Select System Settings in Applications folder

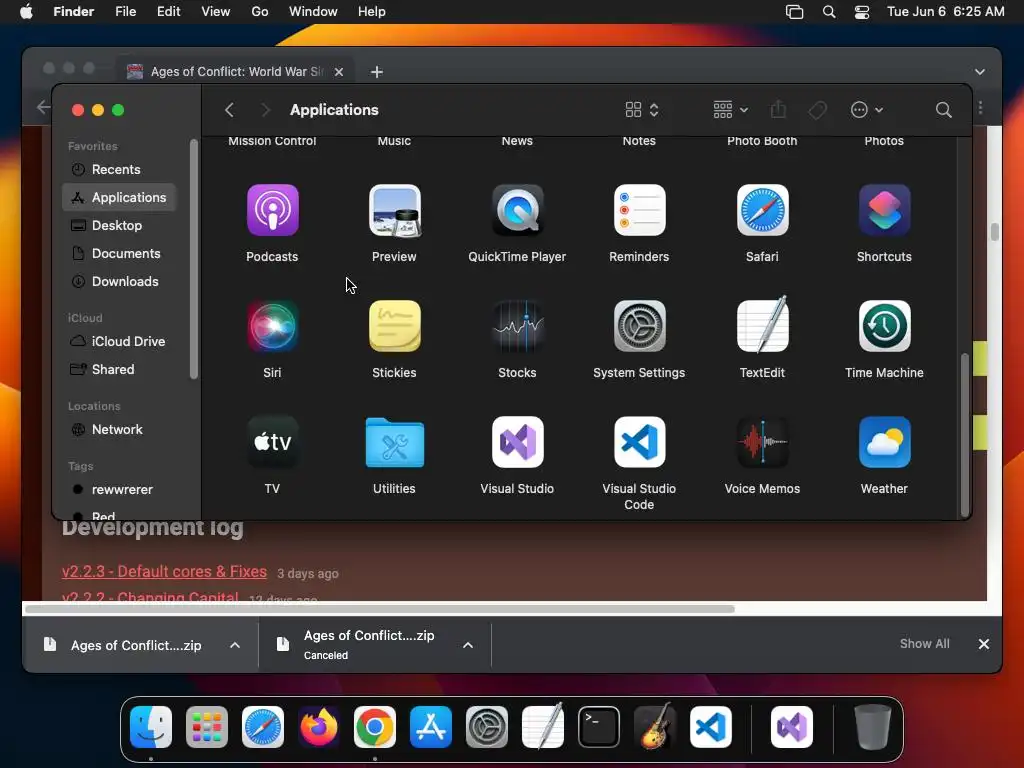pos(639,326)
